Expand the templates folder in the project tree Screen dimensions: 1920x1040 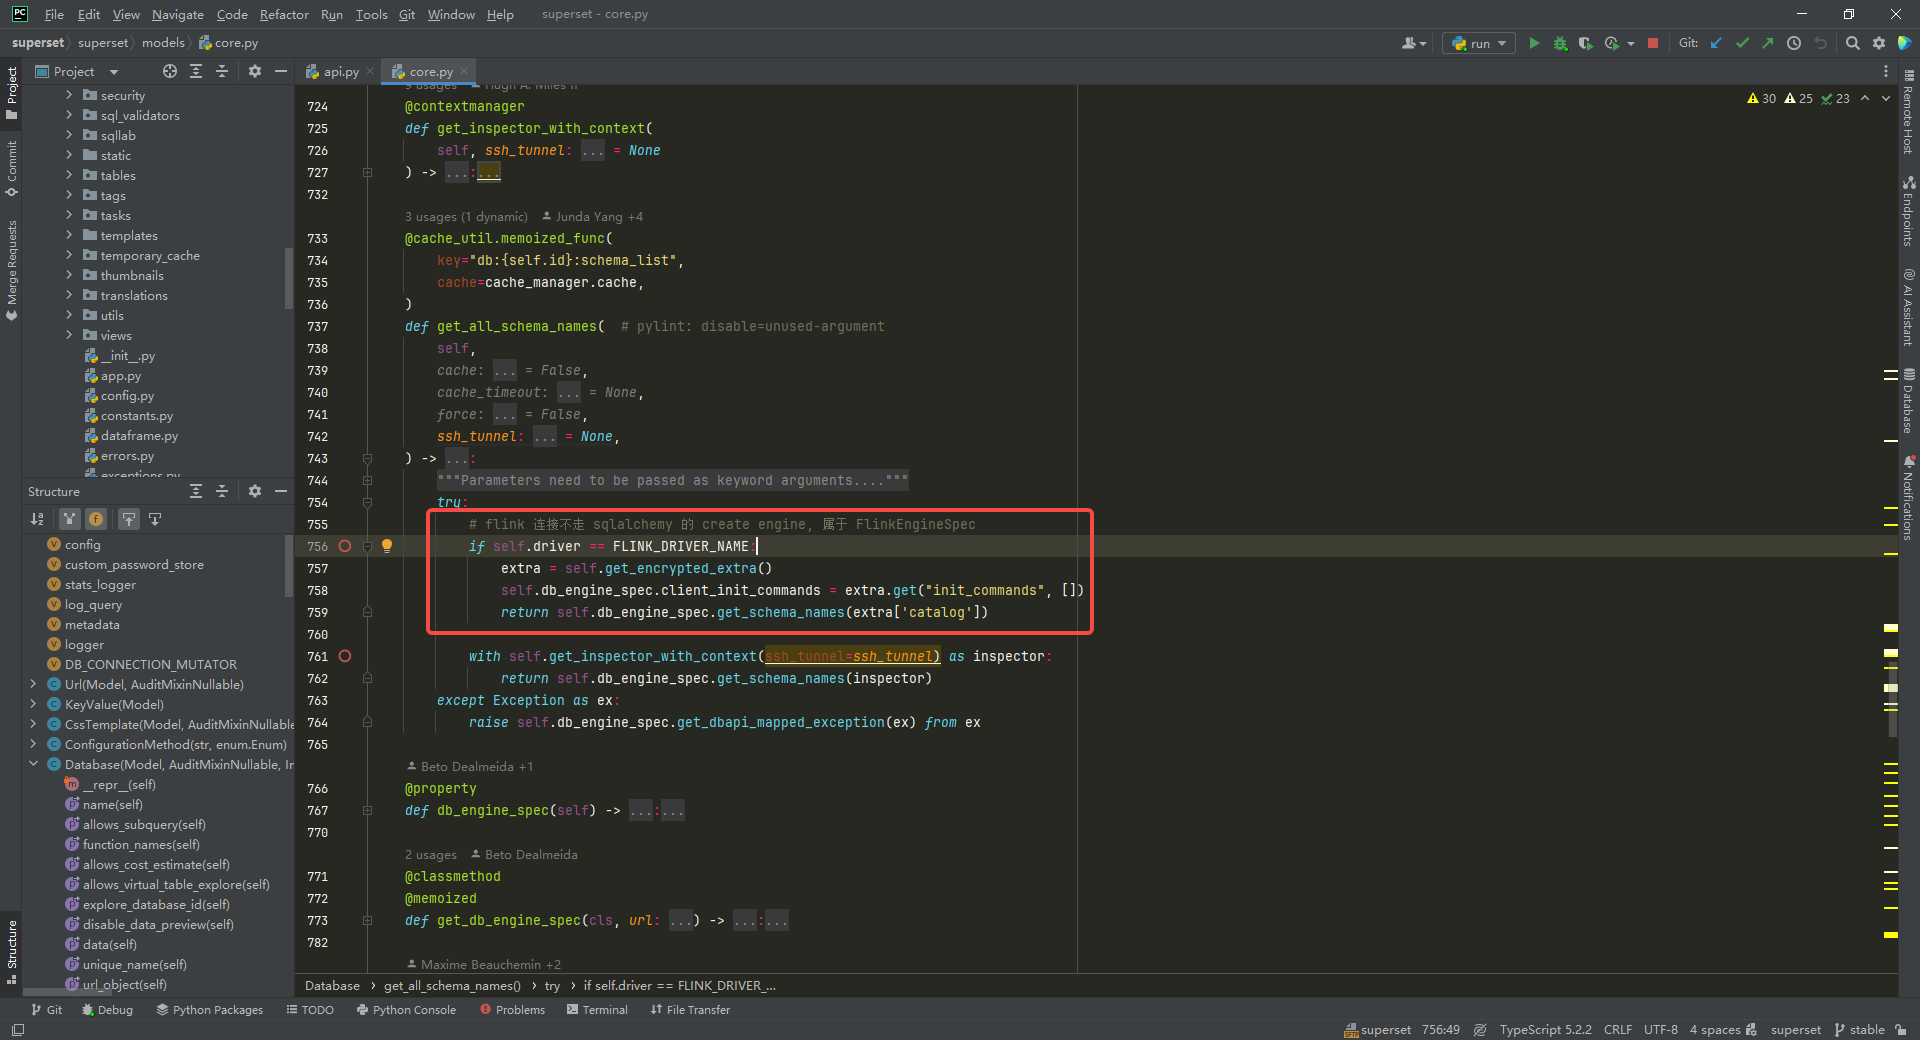click(x=69, y=235)
